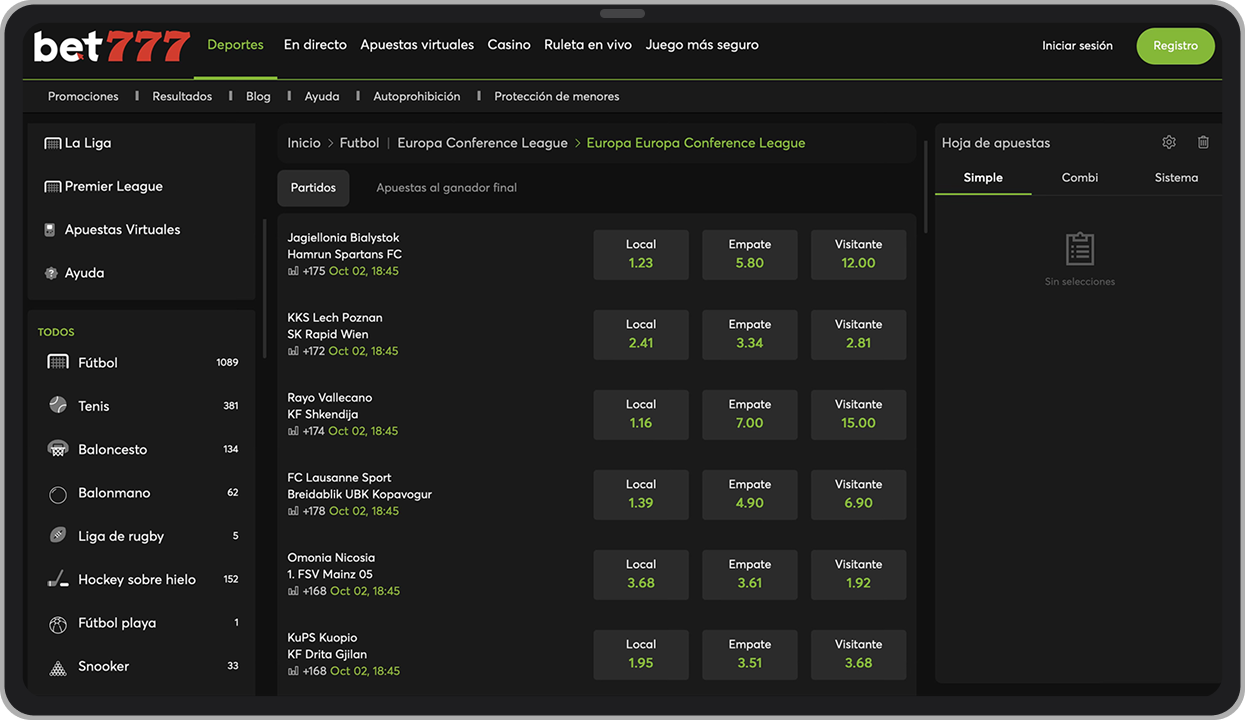
Task: Switch to Apuestas al ganador final tab
Action: [446, 188]
